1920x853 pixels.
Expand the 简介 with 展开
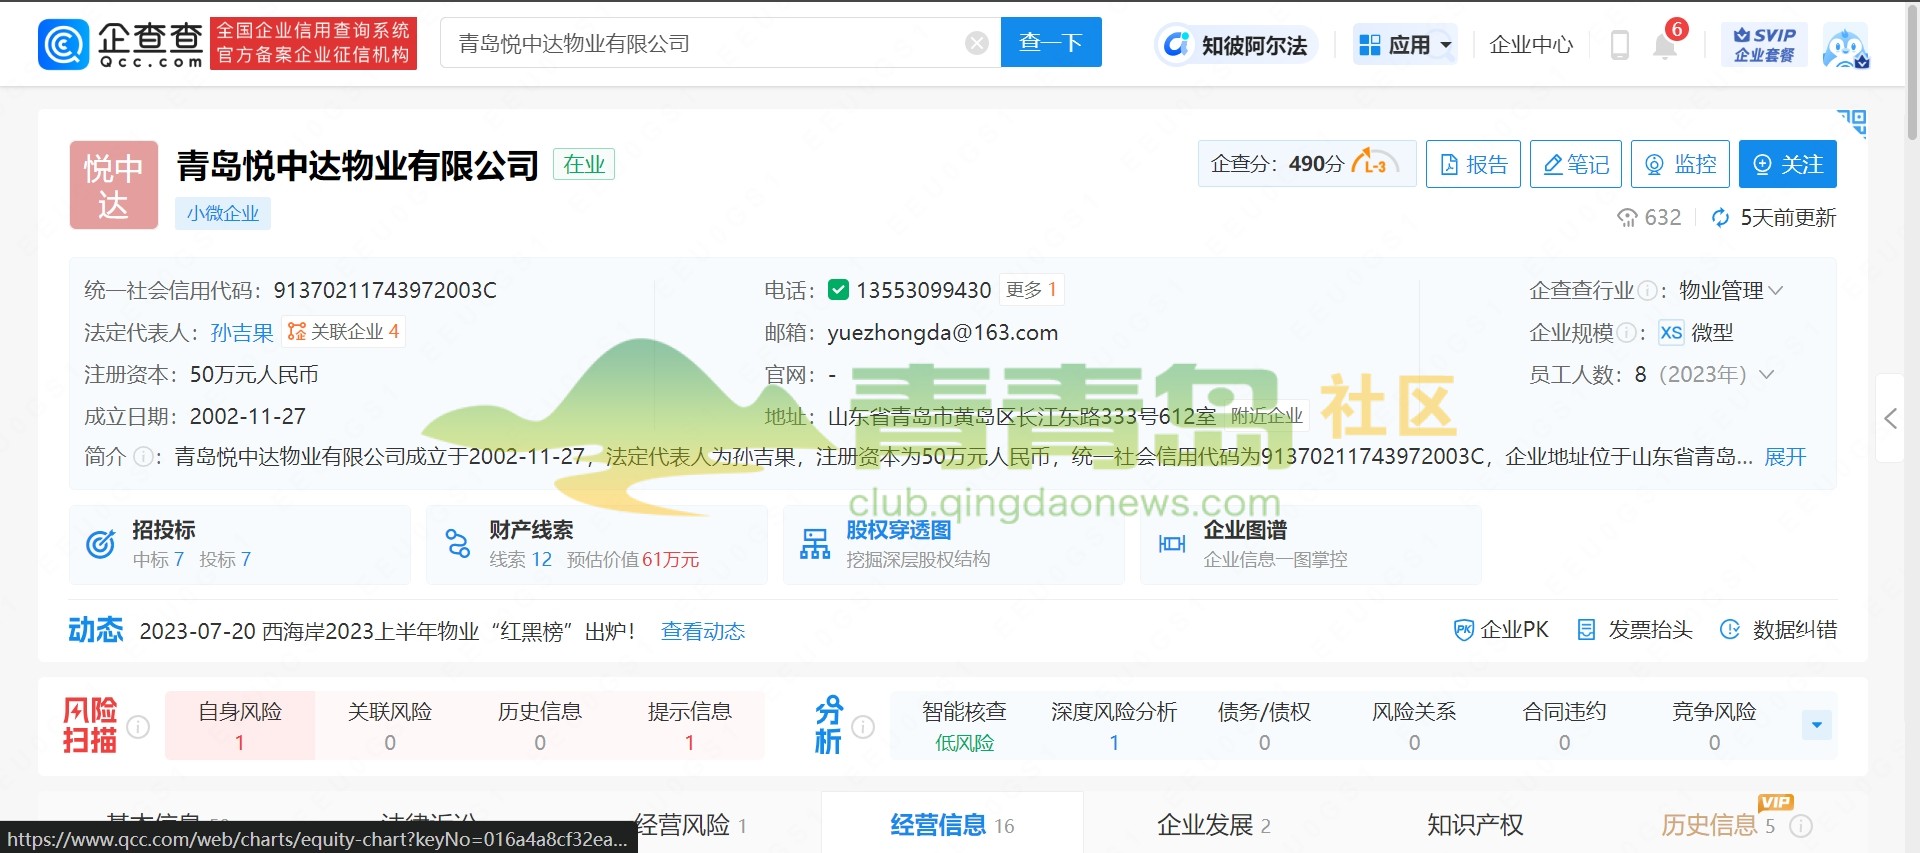pos(1785,457)
